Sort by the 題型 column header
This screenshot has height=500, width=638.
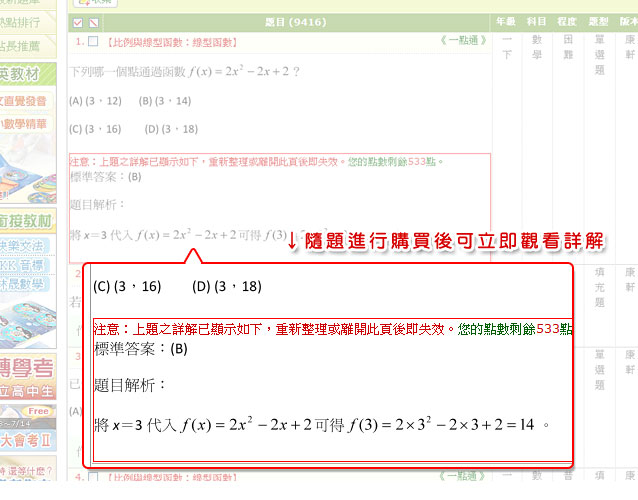(x=599, y=21)
